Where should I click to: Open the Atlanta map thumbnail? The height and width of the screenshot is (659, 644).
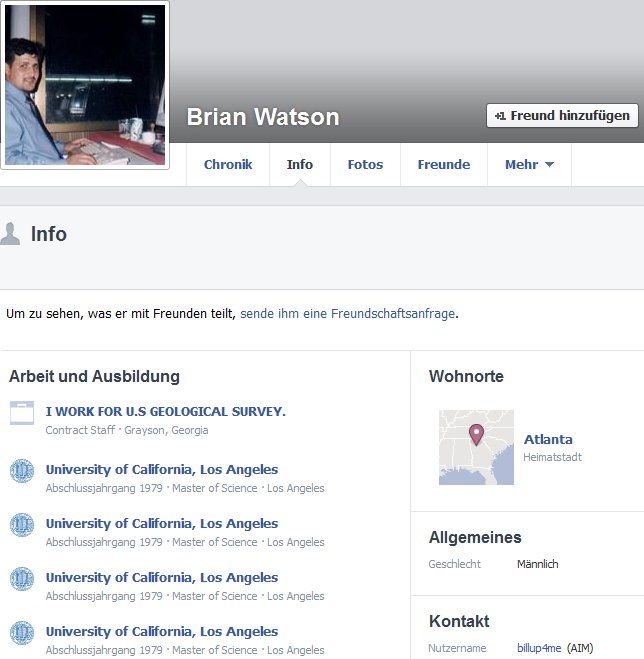pyautogui.click(x=476, y=447)
